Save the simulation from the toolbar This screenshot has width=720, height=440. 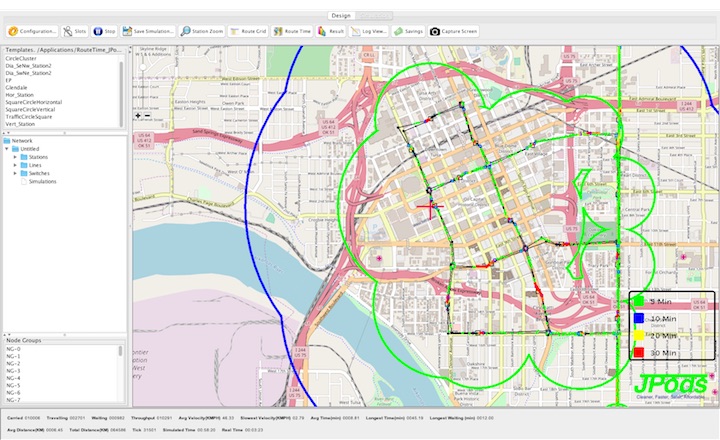point(150,31)
